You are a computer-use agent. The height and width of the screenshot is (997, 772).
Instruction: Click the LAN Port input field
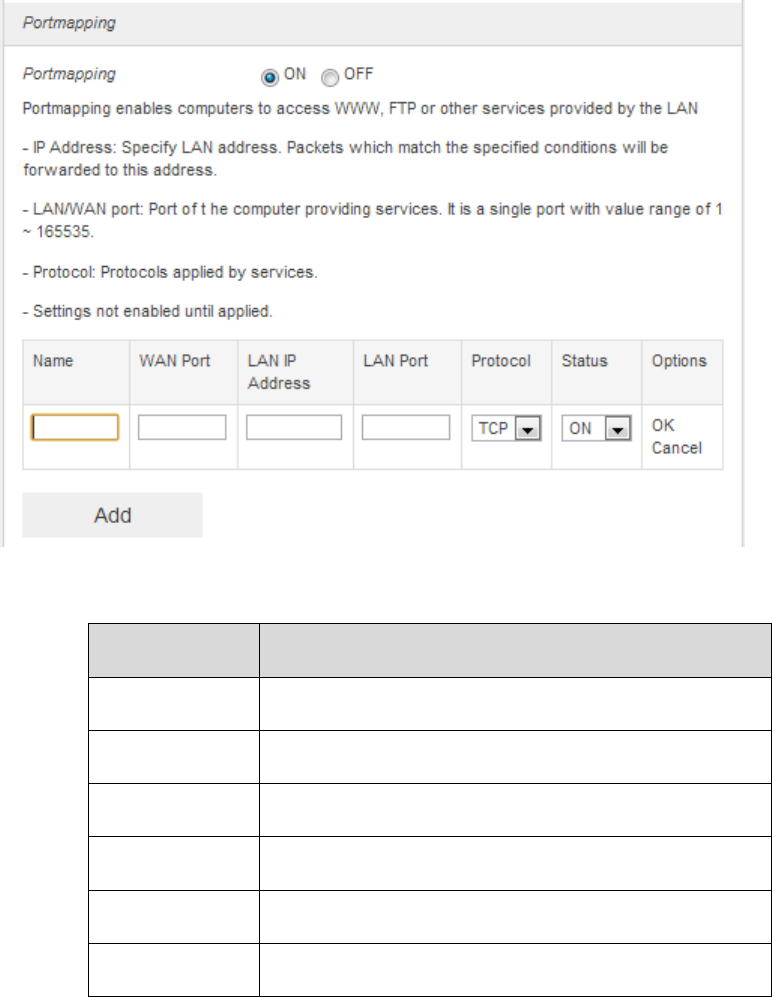406,427
